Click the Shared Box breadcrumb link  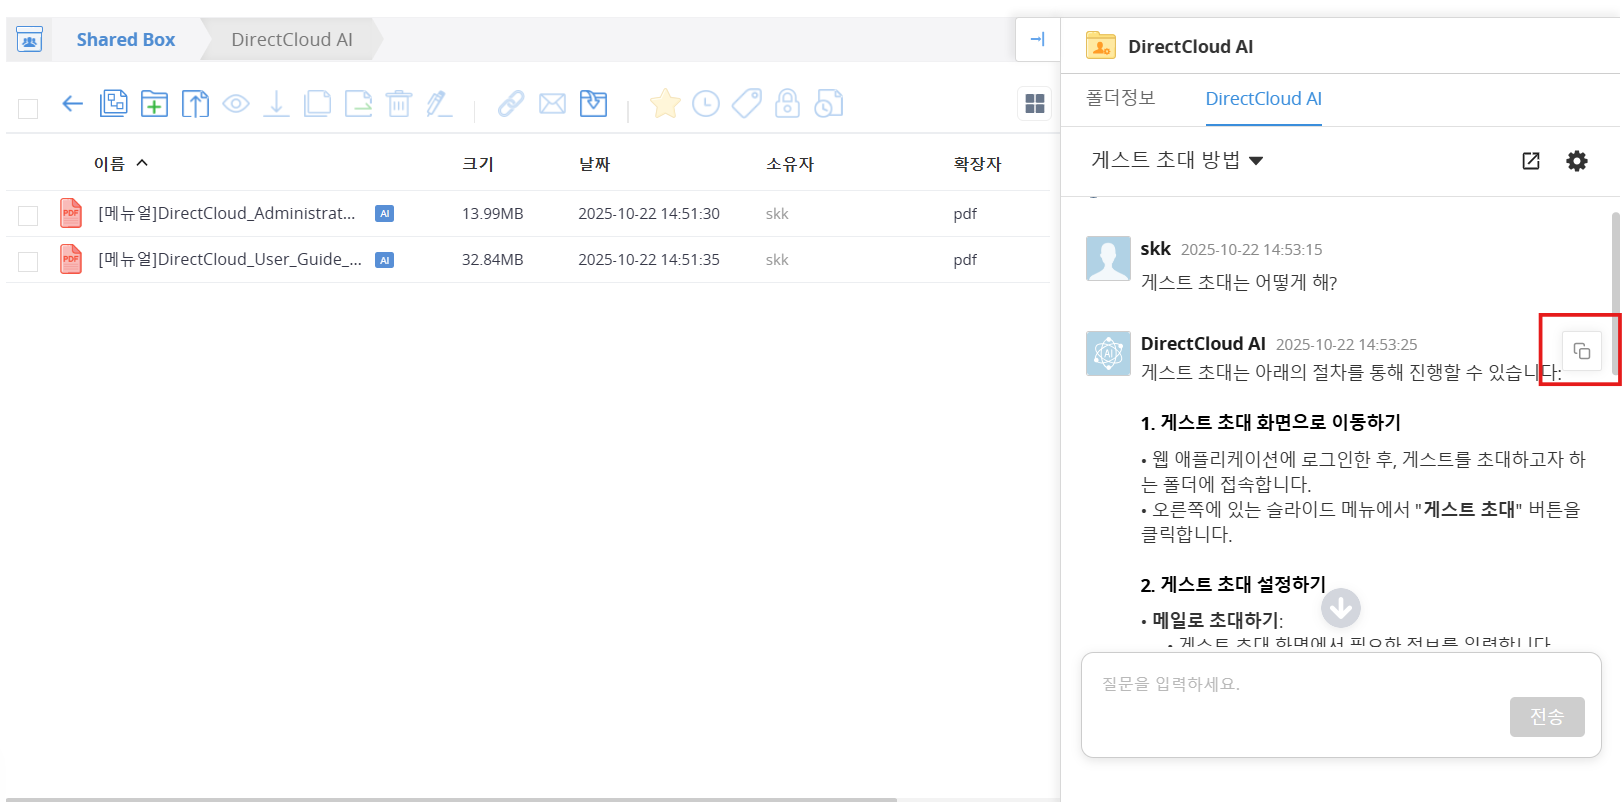coord(126,40)
